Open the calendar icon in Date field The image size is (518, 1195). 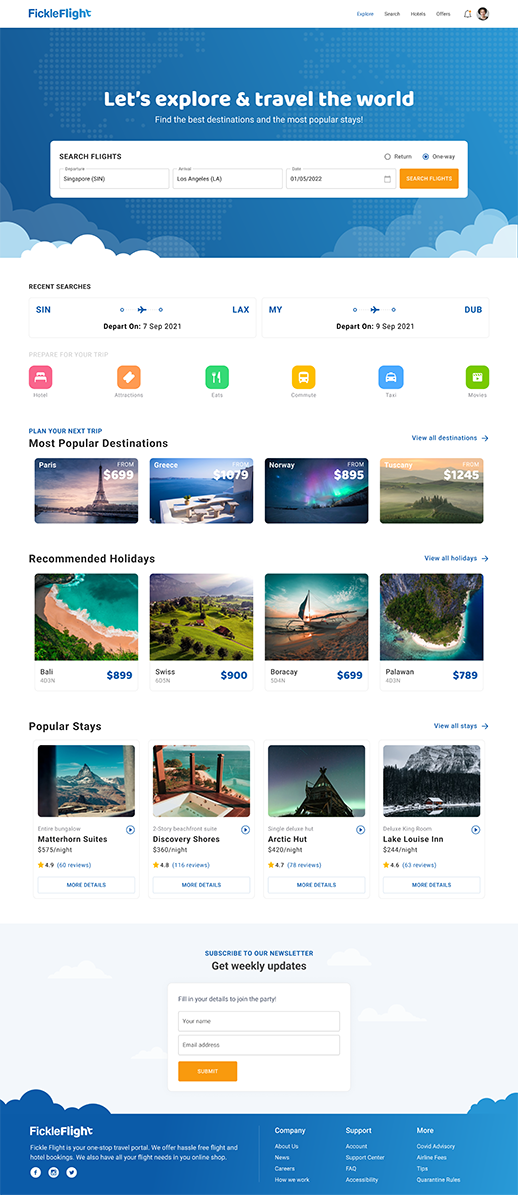coord(387,179)
